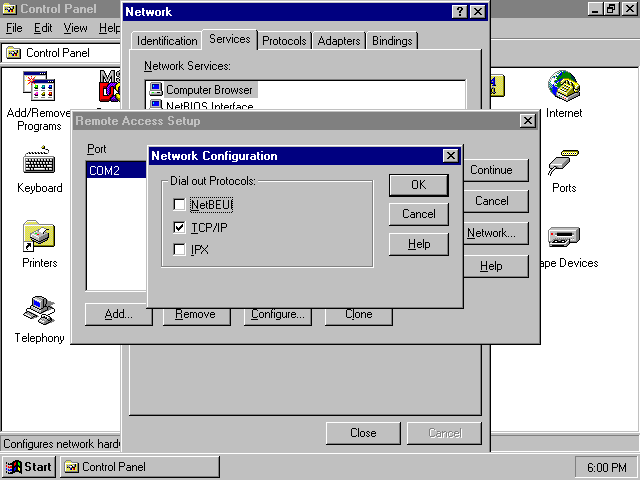Open the Ports control panel icon
This screenshot has height=480, width=640.
click(564, 162)
